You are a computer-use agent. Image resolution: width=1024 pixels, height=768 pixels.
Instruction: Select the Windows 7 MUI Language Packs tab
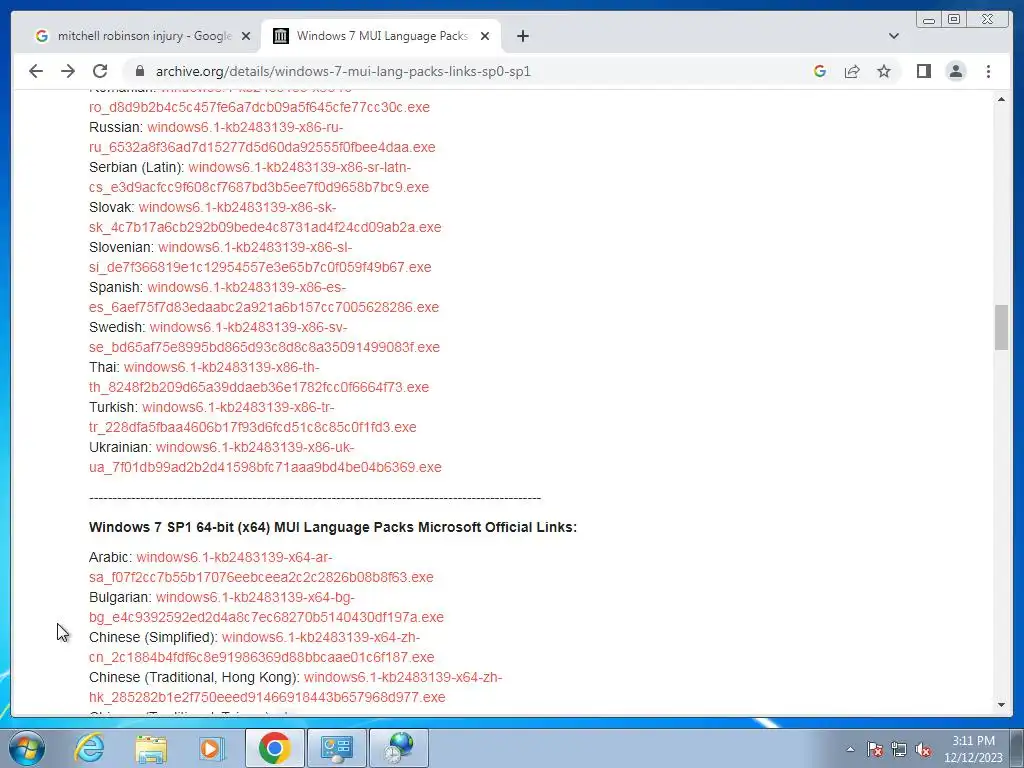381,36
